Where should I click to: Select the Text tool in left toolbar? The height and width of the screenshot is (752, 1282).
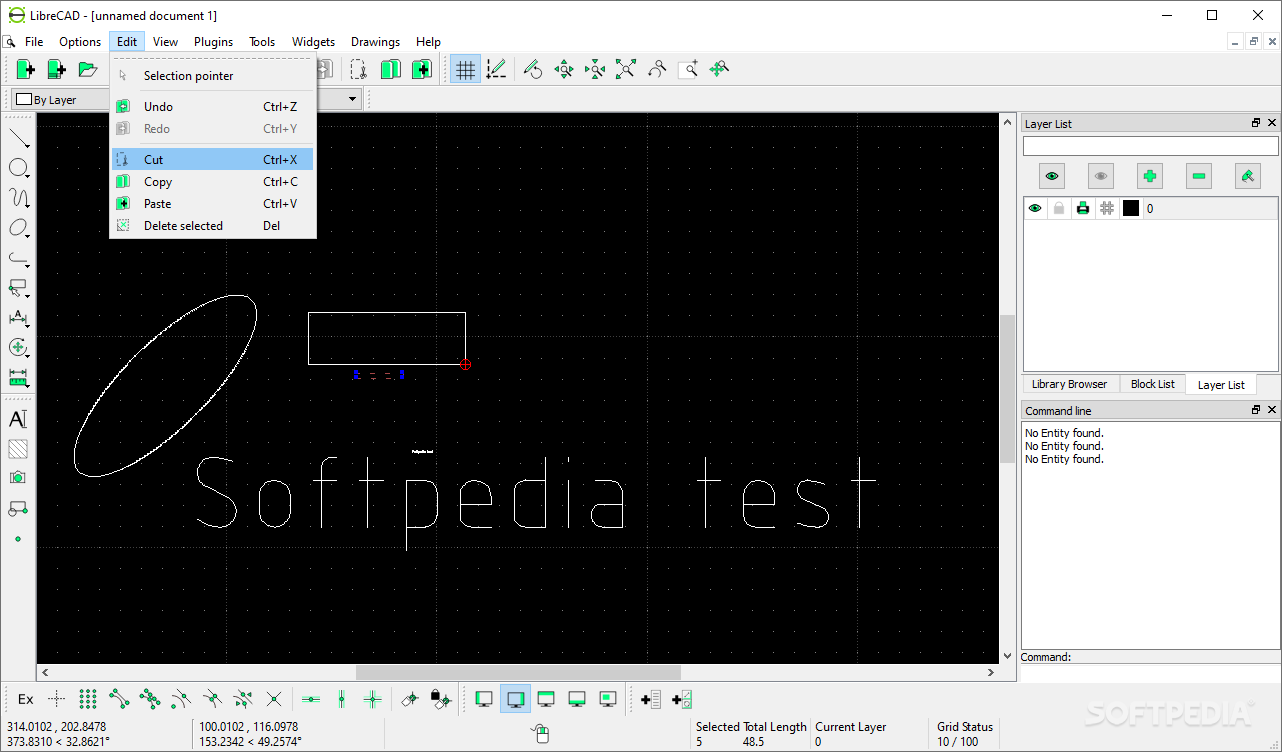pos(18,419)
